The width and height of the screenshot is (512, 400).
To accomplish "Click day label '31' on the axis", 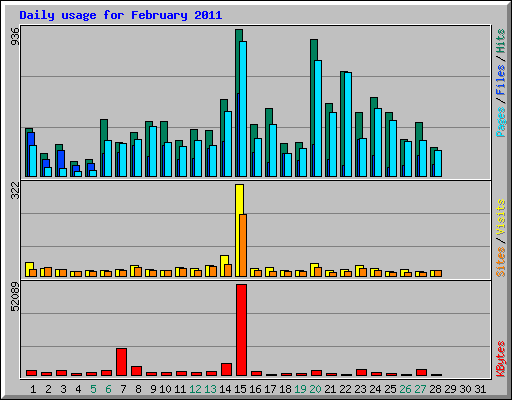I will pyautogui.click(x=480, y=389).
